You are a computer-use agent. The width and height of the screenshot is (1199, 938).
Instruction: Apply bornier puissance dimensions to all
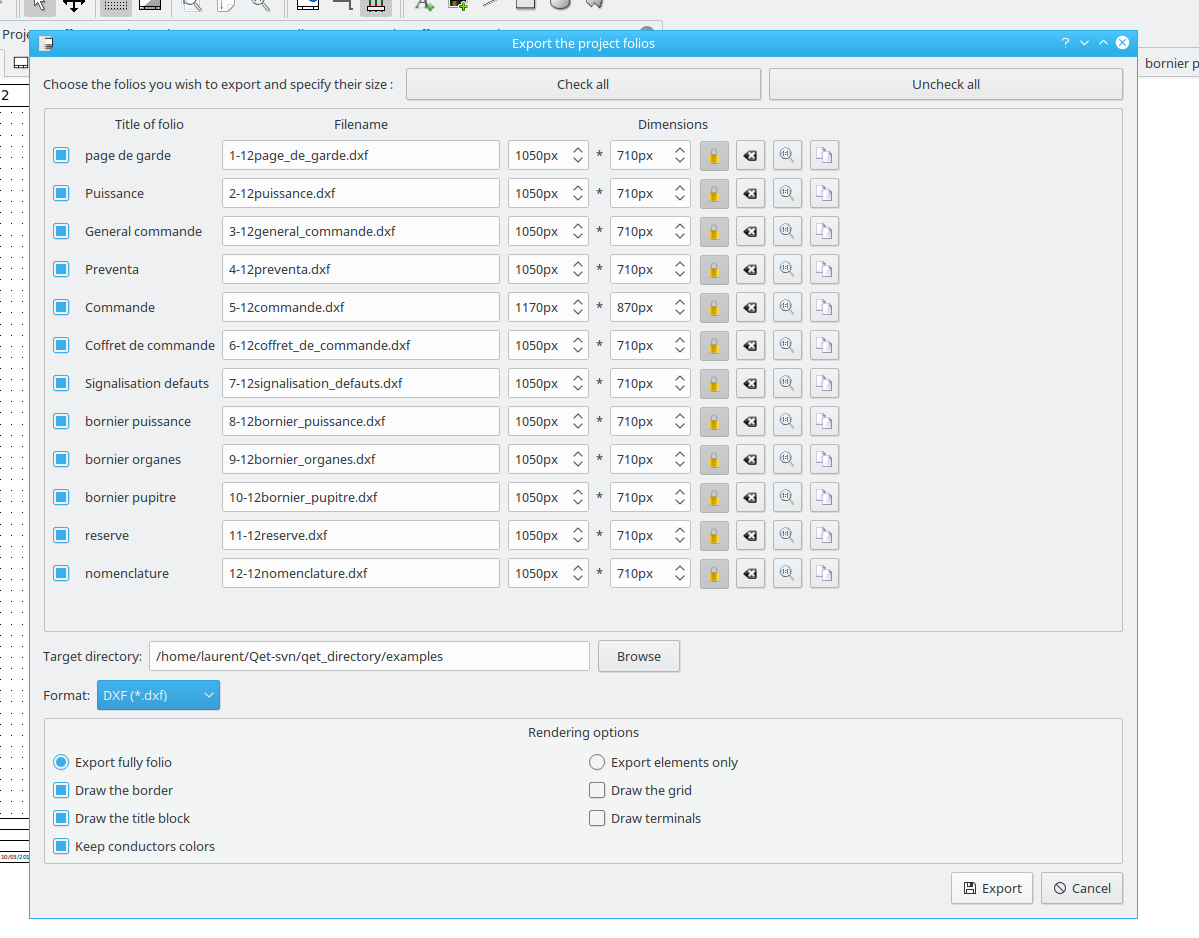[x=824, y=421]
